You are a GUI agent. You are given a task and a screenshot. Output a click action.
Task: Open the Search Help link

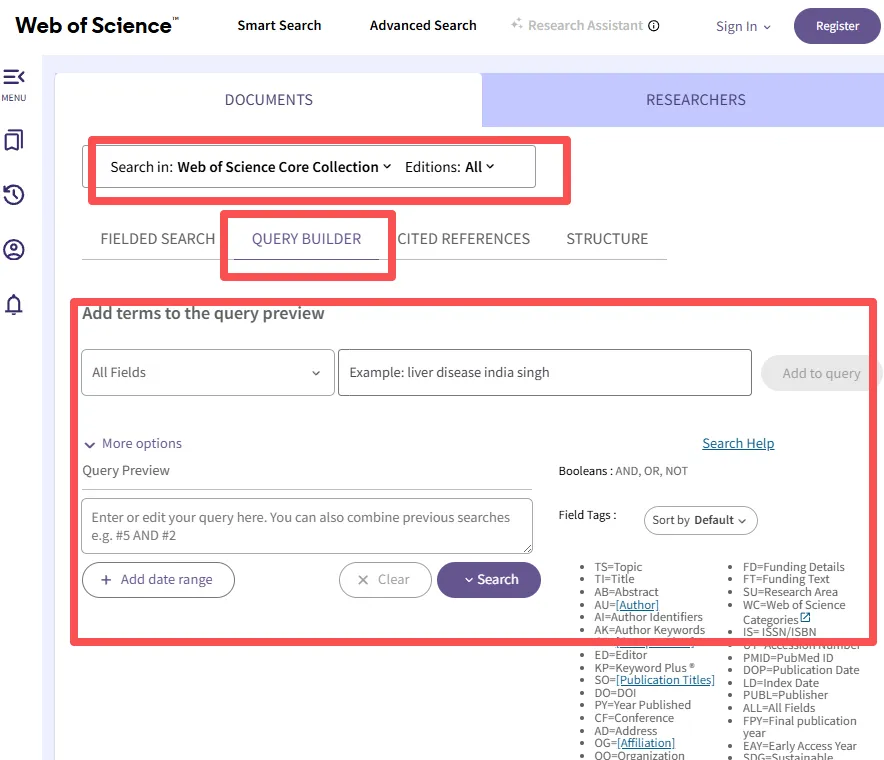tap(738, 444)
